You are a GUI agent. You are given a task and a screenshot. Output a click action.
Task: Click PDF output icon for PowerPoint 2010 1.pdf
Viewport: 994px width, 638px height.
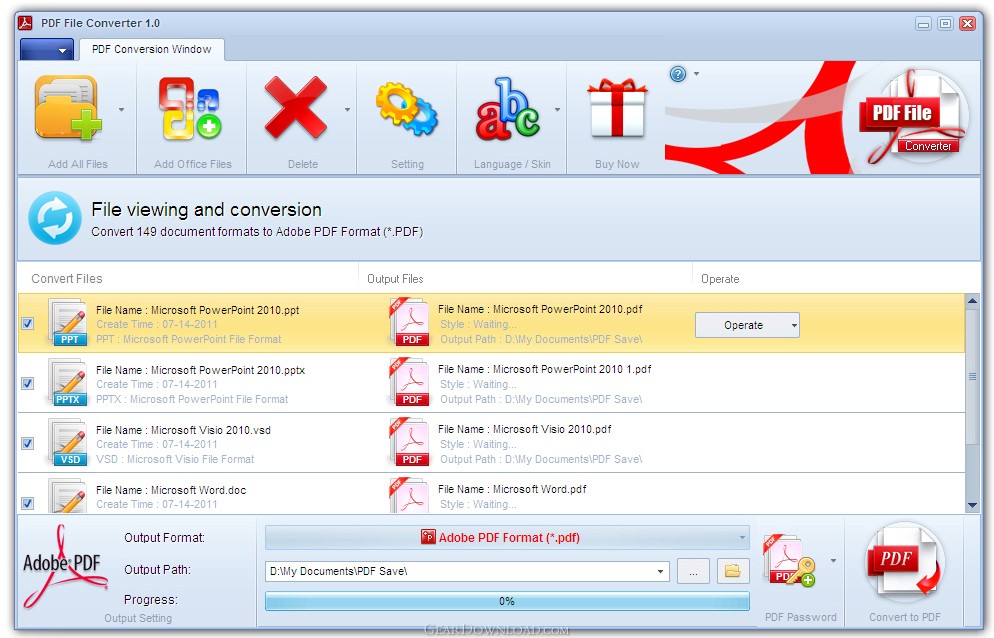[x=409, y=382]
